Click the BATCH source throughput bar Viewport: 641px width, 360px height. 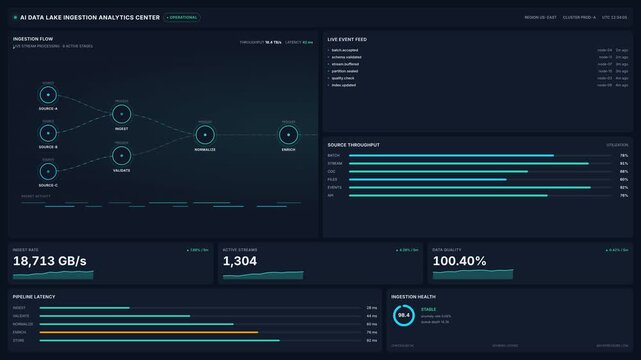(x=480, y=156)
